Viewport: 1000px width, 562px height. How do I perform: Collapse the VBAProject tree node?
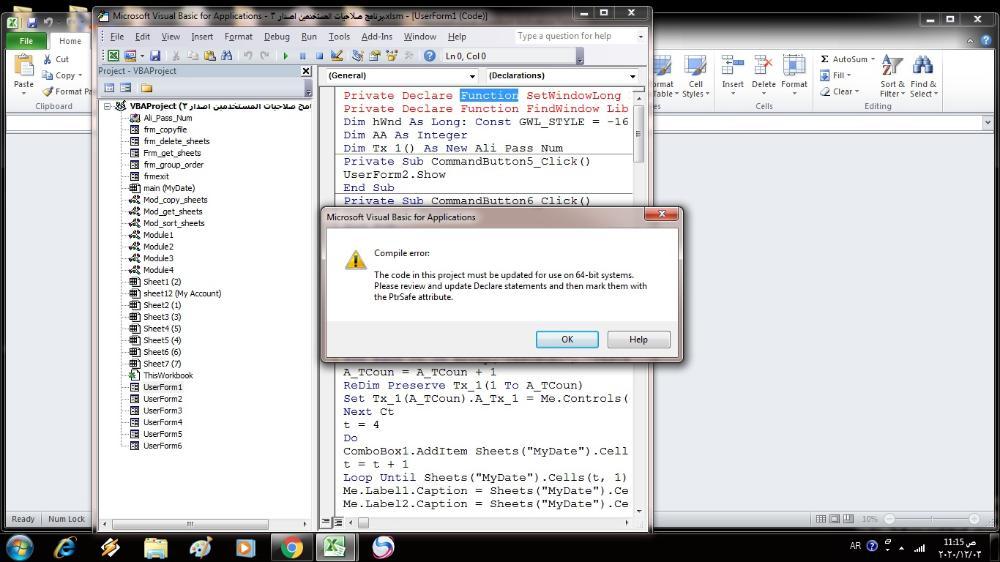[108, 107]
